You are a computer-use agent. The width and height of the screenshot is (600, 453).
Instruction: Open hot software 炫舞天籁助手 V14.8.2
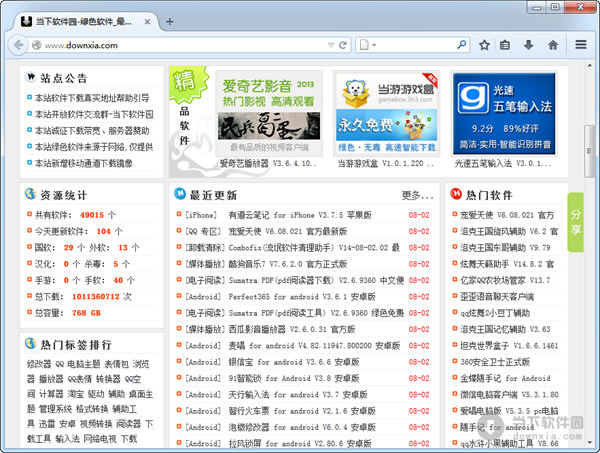tap(507, 264)
